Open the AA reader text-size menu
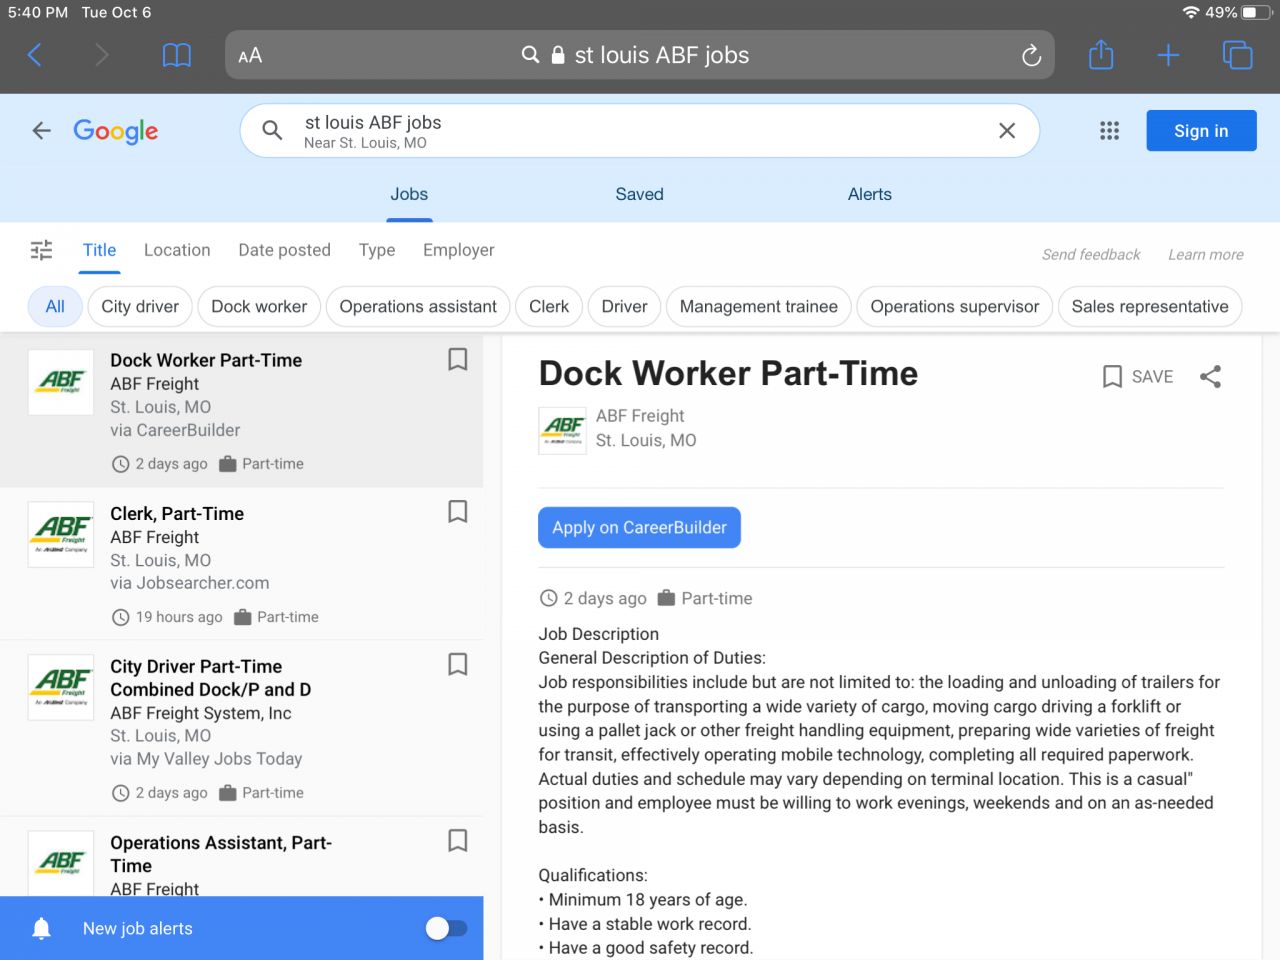This screenshot has height=960, width=1280. (x=250, y=56)
